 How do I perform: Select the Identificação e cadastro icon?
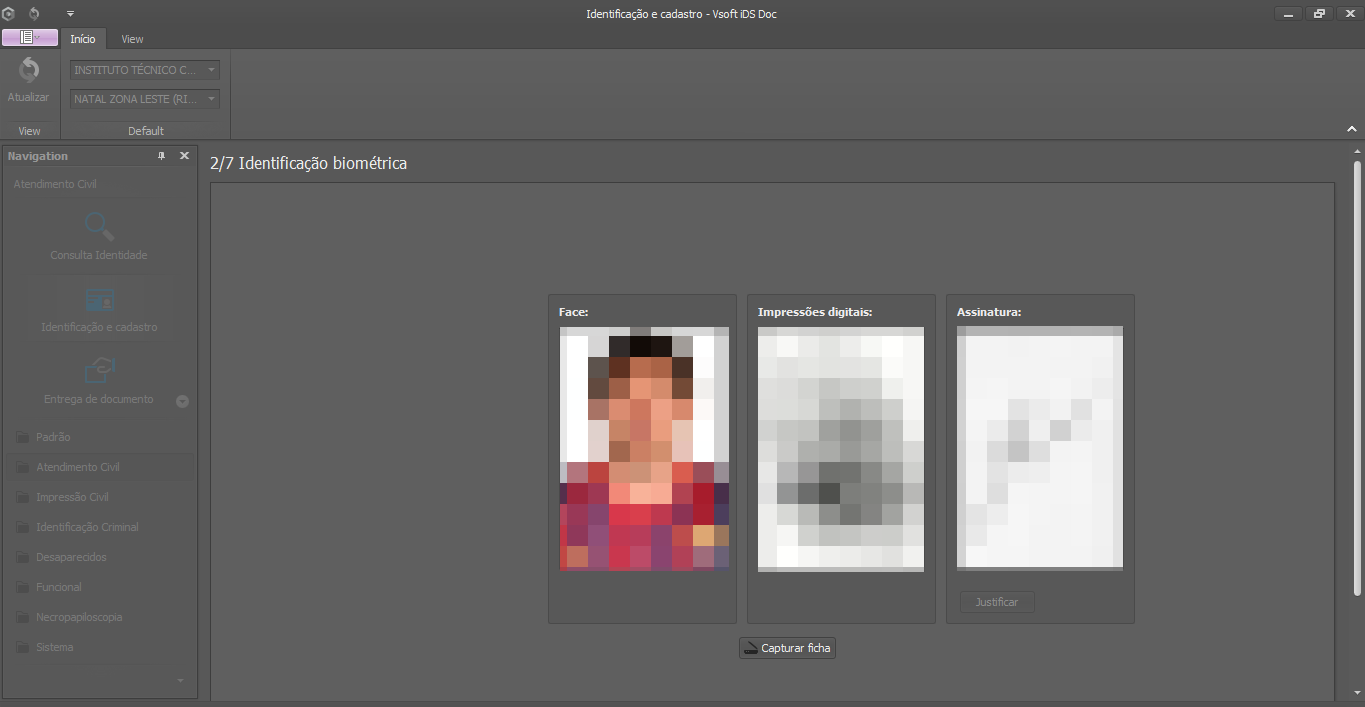[99, 299]
